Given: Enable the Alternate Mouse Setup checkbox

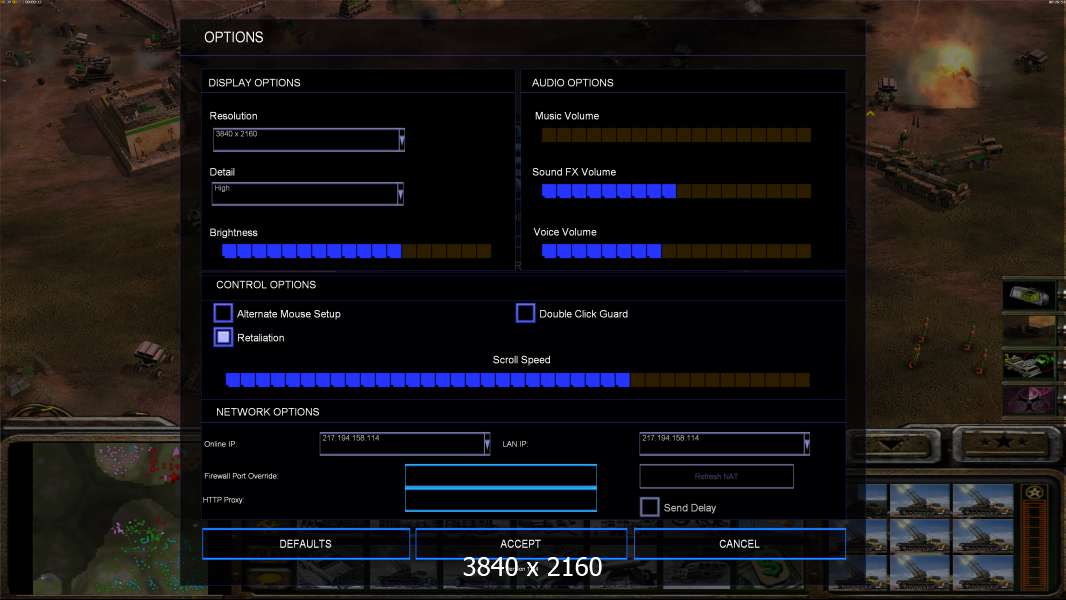Looking at the screenshot, I should [x=223, y=313].
